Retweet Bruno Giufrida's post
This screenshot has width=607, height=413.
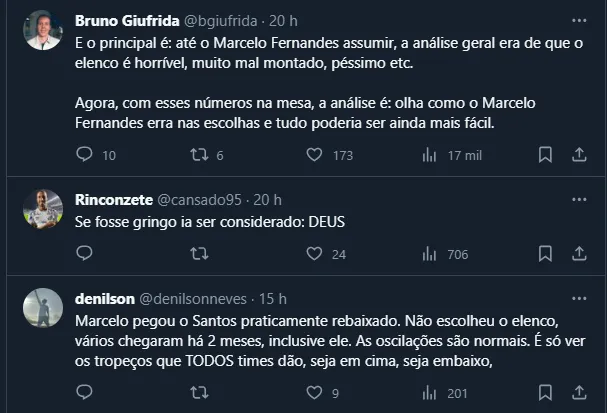coord(198,155)
